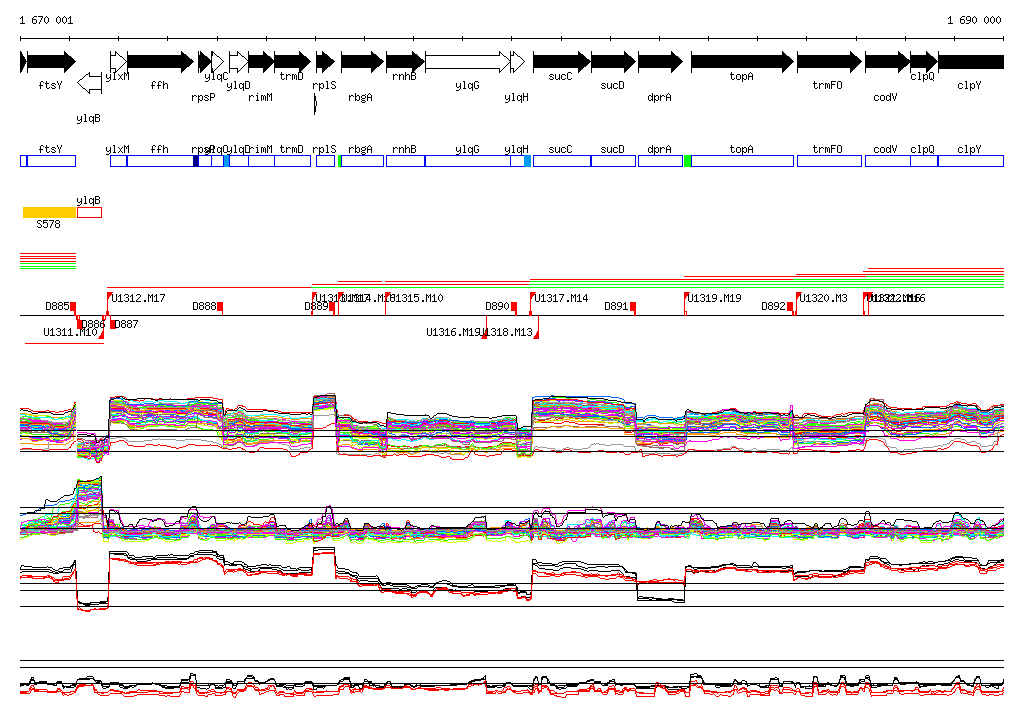Click the black trmFO gene arrow
The image size is (1024, 714).
pos(829,62)
